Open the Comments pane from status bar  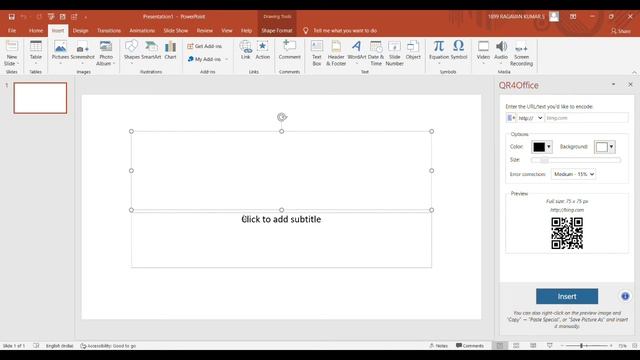[x=470, y=346]
